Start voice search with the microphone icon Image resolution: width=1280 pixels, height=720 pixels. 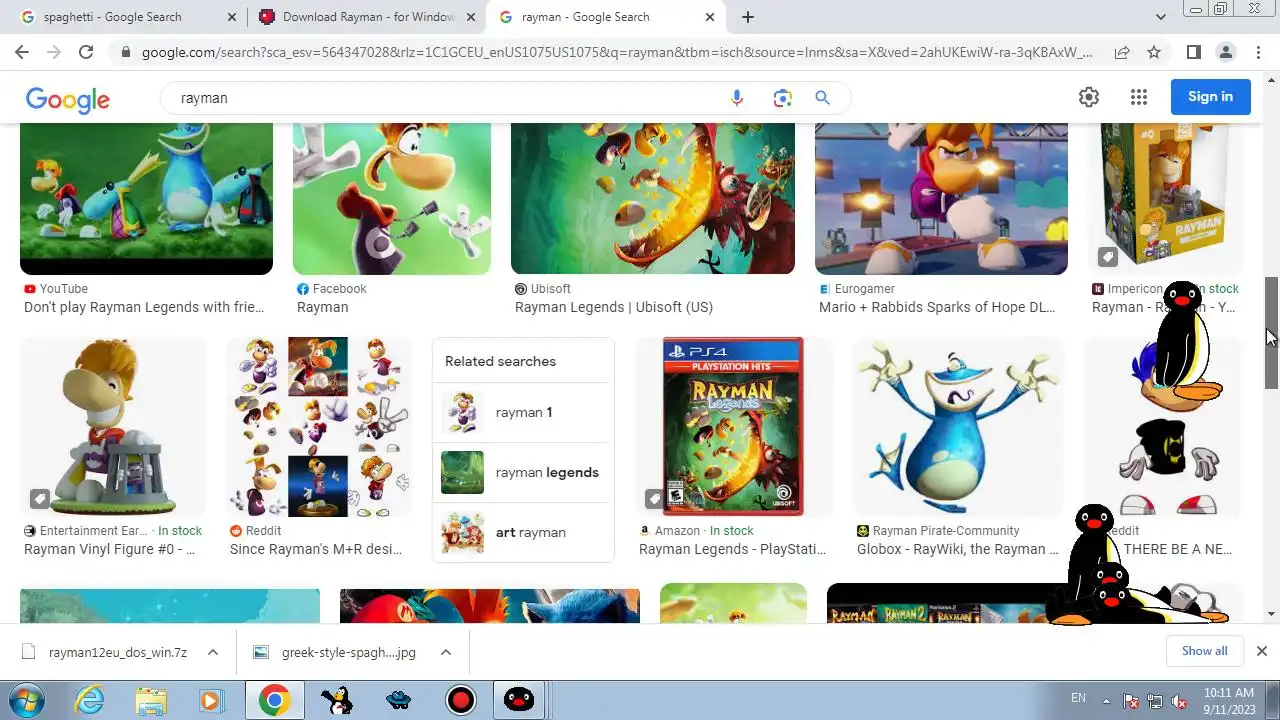(737, 98)
